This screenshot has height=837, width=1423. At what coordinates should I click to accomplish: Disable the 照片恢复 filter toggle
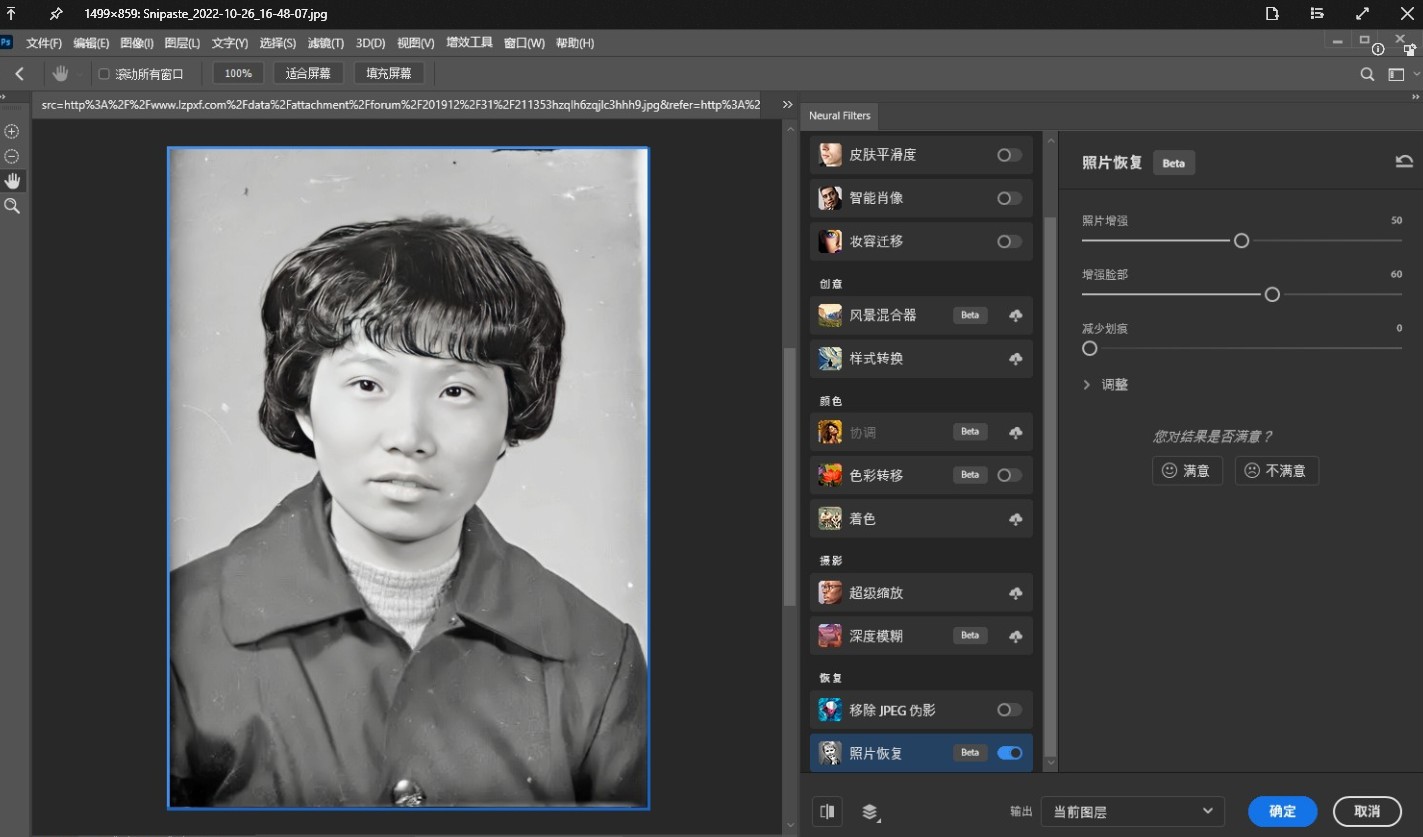pos(1009,753)
